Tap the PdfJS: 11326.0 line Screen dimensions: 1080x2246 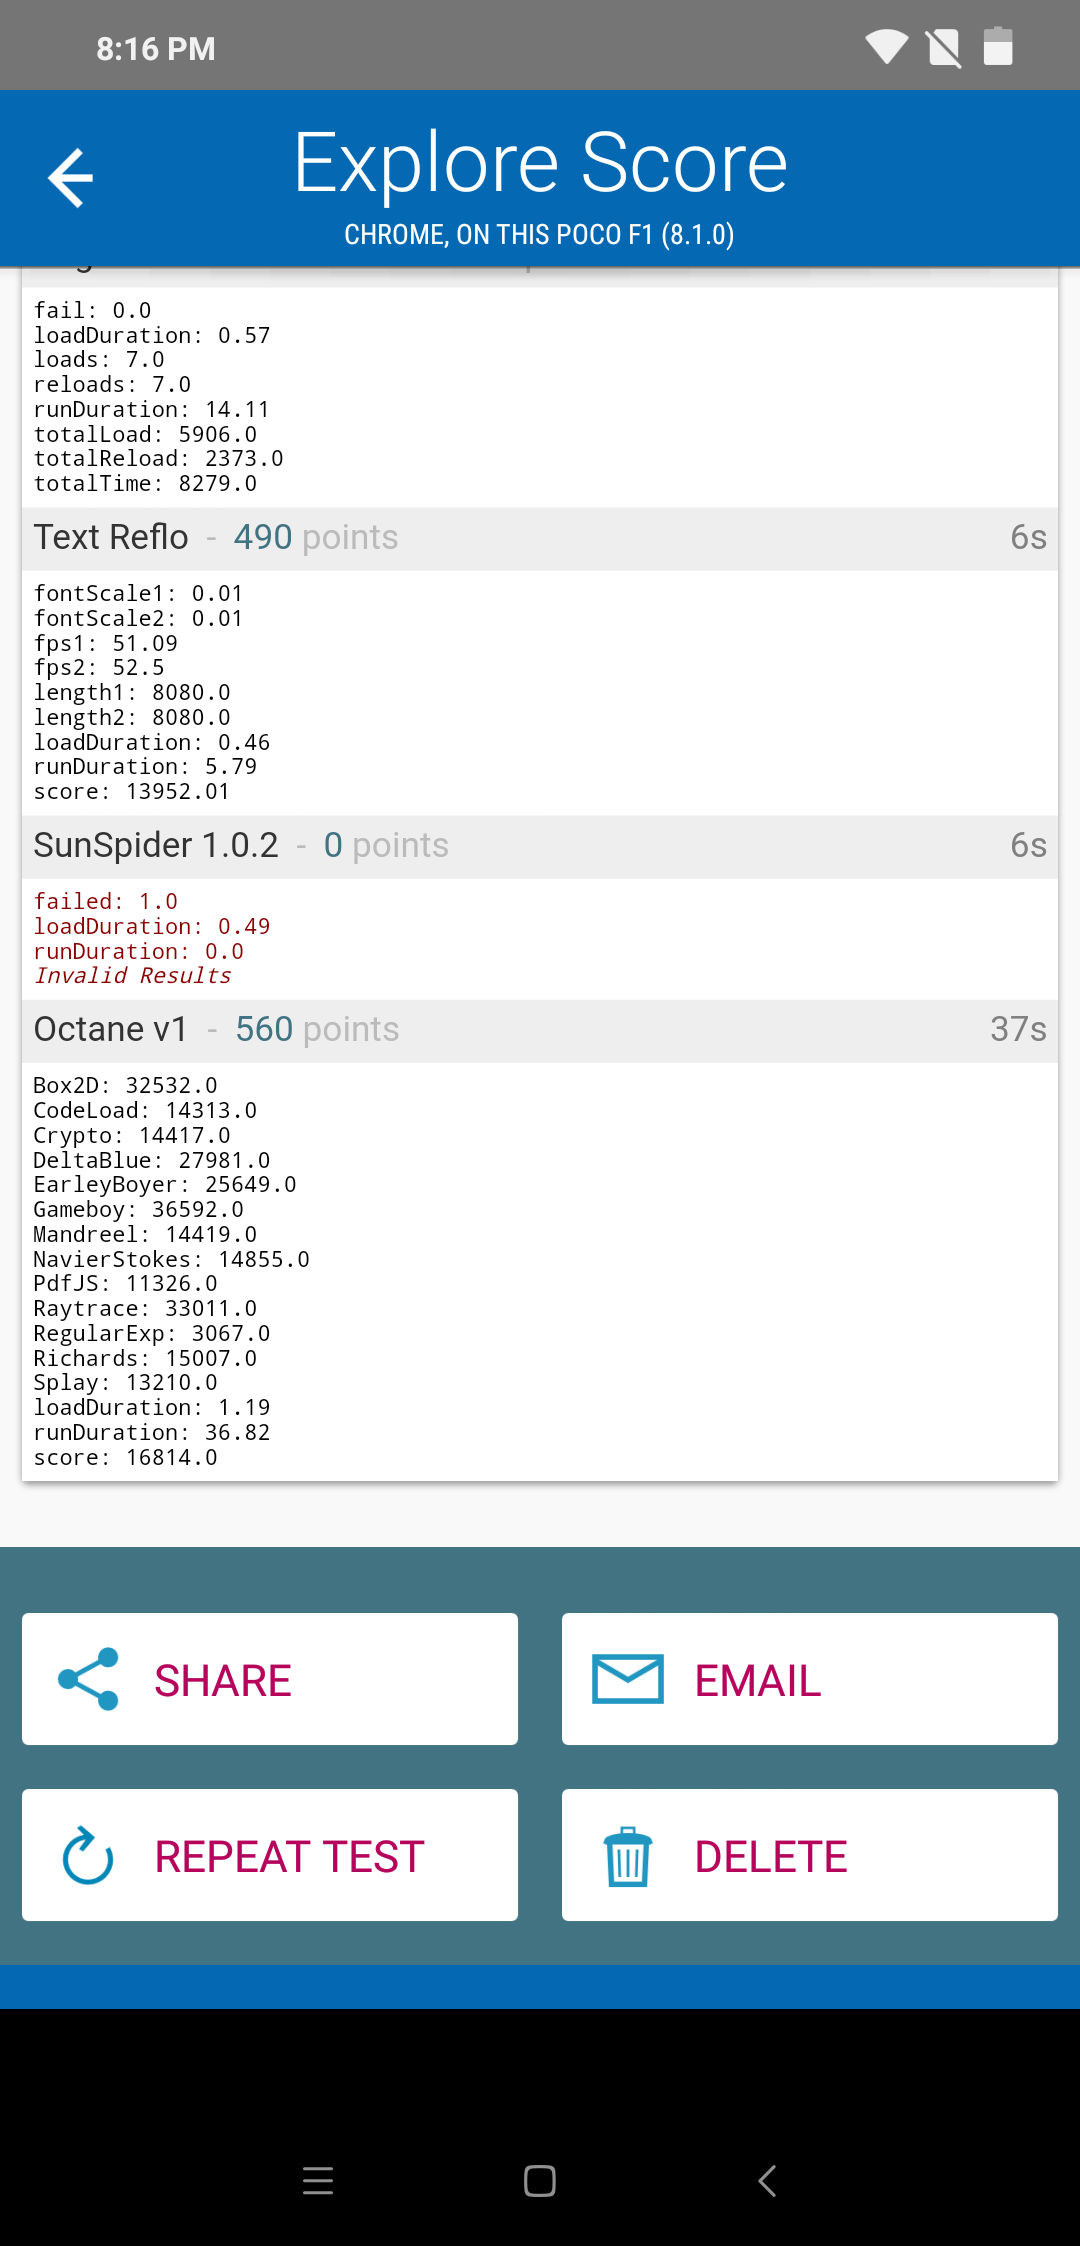(126, 1284)
